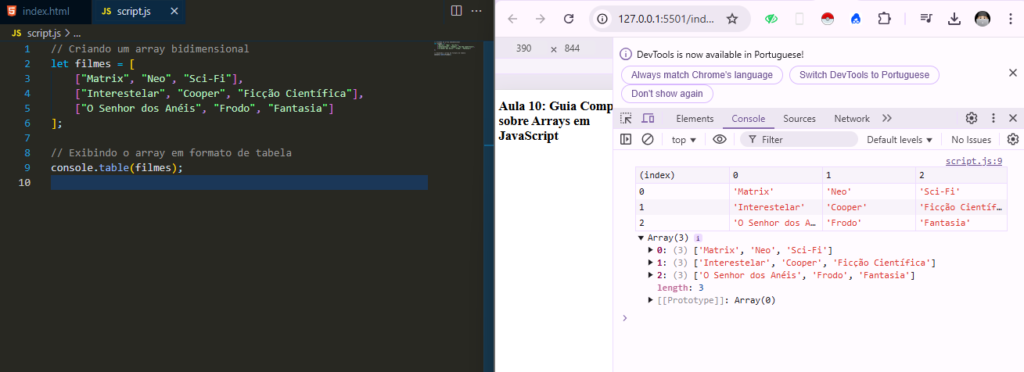Open DevTools settings gear icon

tap(971, 118)
